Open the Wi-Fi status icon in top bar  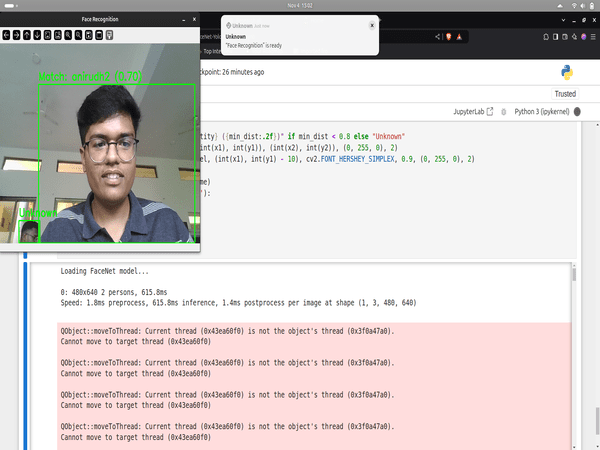[x=574, y=6]
